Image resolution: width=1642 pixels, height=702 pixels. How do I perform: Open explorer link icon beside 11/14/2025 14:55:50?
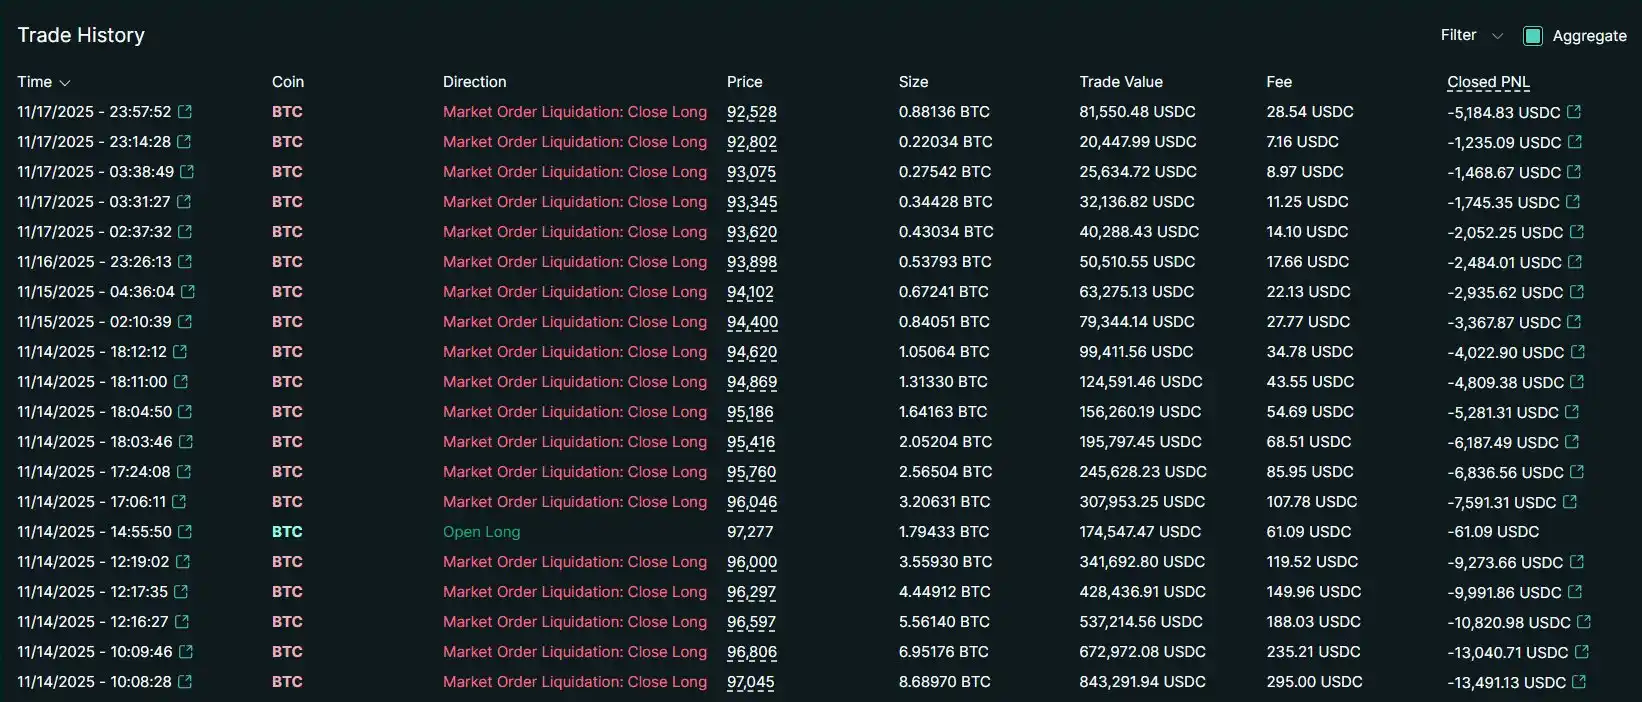(x=185, y=532)
